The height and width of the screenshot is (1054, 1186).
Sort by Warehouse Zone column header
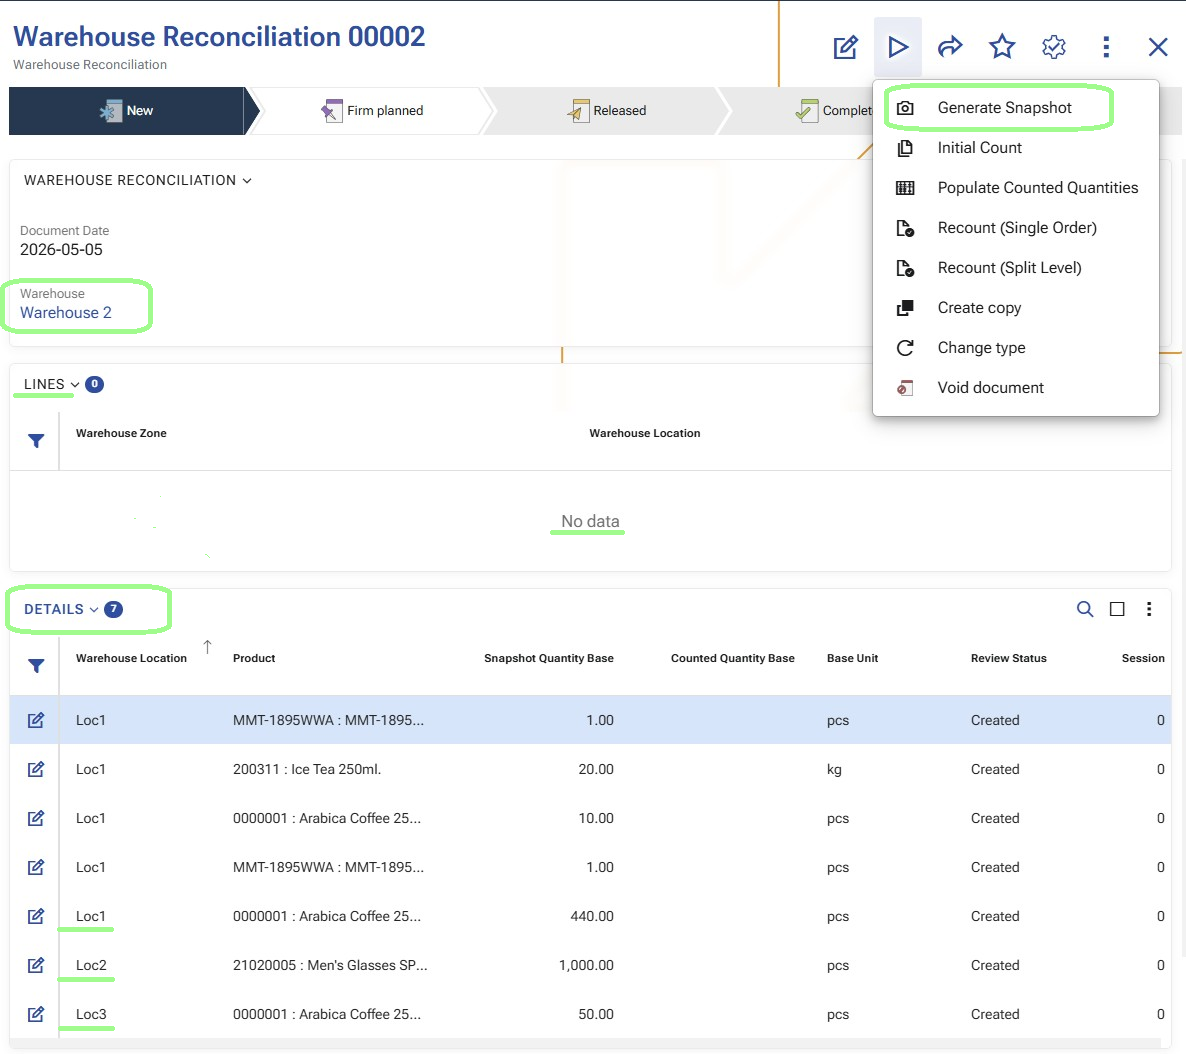coord(121,434)
